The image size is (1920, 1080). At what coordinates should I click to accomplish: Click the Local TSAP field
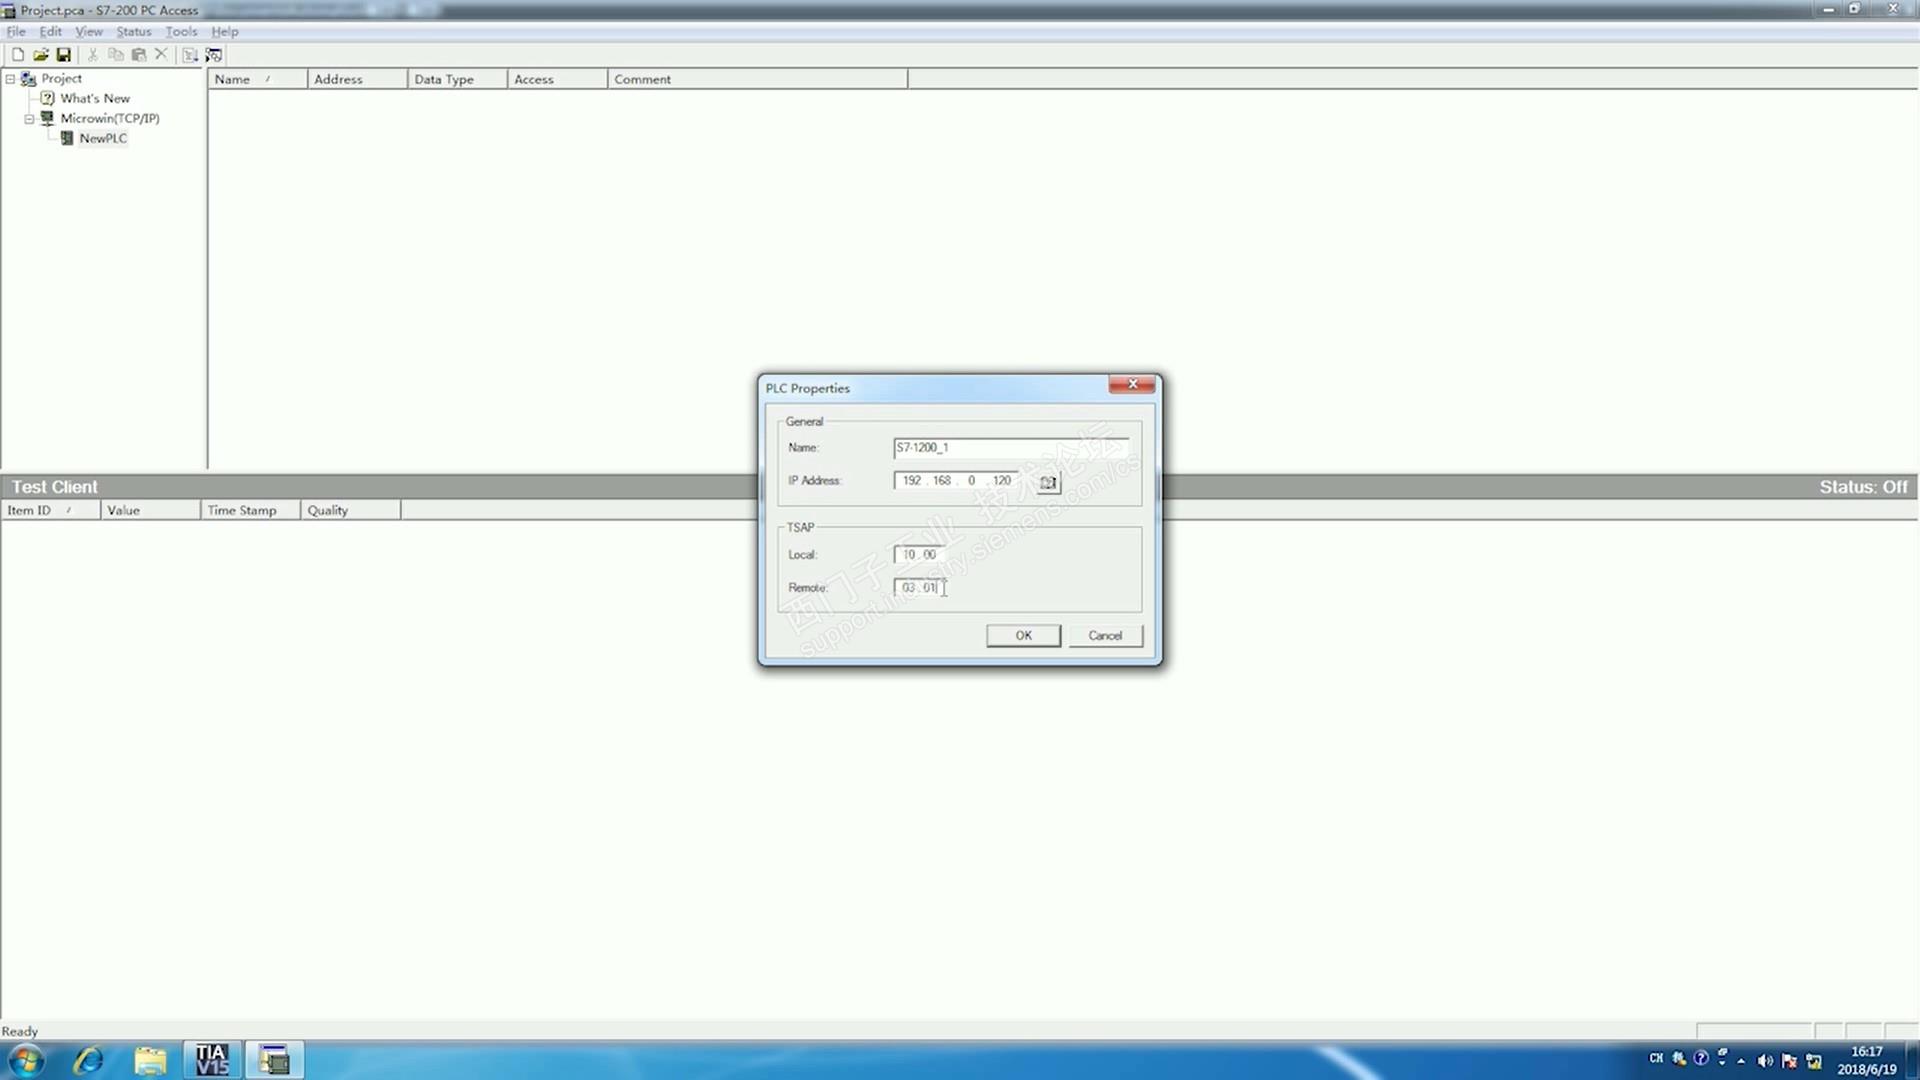(919, 554)
